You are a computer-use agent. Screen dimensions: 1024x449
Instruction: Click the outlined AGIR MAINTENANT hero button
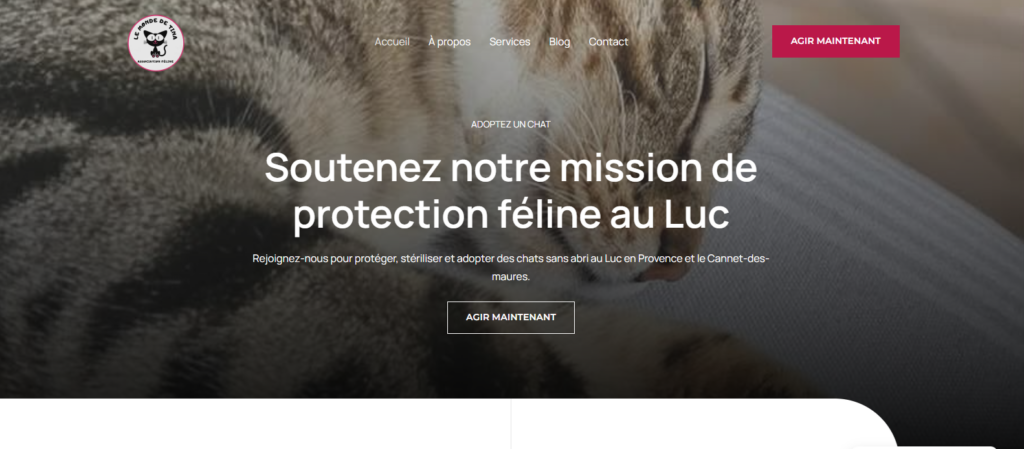pyautogui.click(x=511, y=317)
